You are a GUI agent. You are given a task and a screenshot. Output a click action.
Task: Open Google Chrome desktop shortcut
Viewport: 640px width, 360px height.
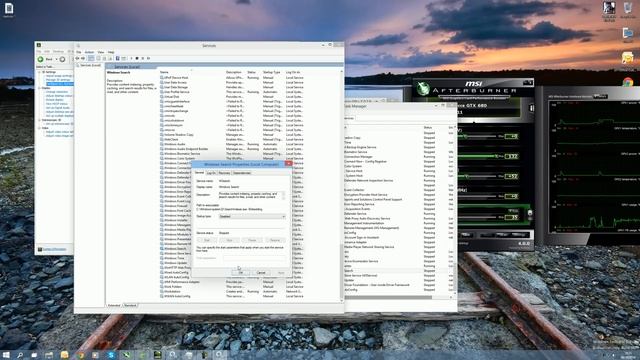628,82
